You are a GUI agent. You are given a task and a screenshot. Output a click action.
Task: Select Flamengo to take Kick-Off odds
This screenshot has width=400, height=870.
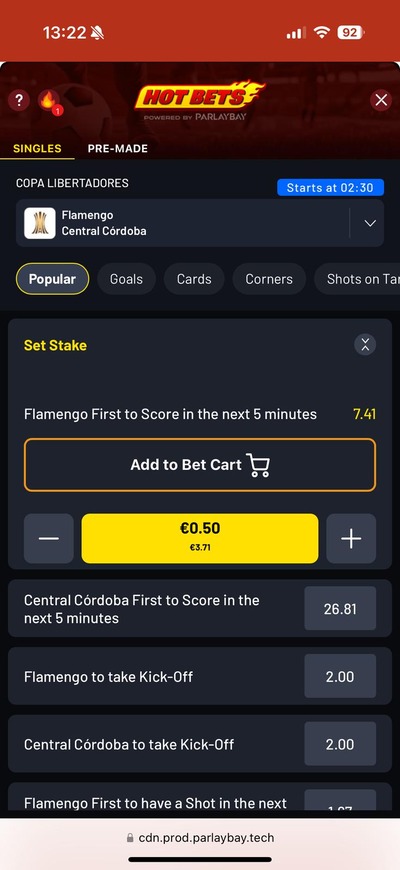[x=340, y=676]
